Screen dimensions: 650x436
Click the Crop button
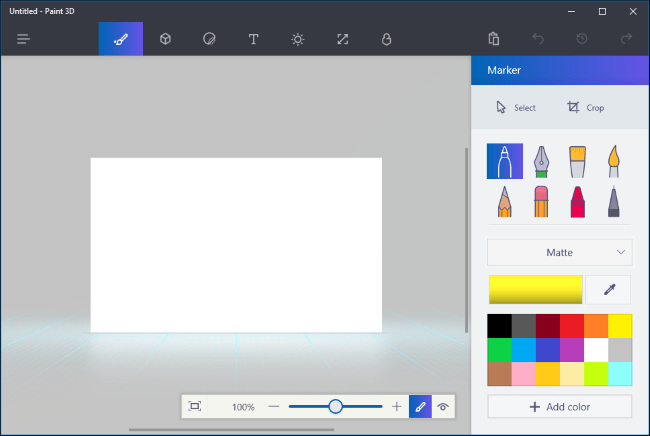click(x=585, y=107)
